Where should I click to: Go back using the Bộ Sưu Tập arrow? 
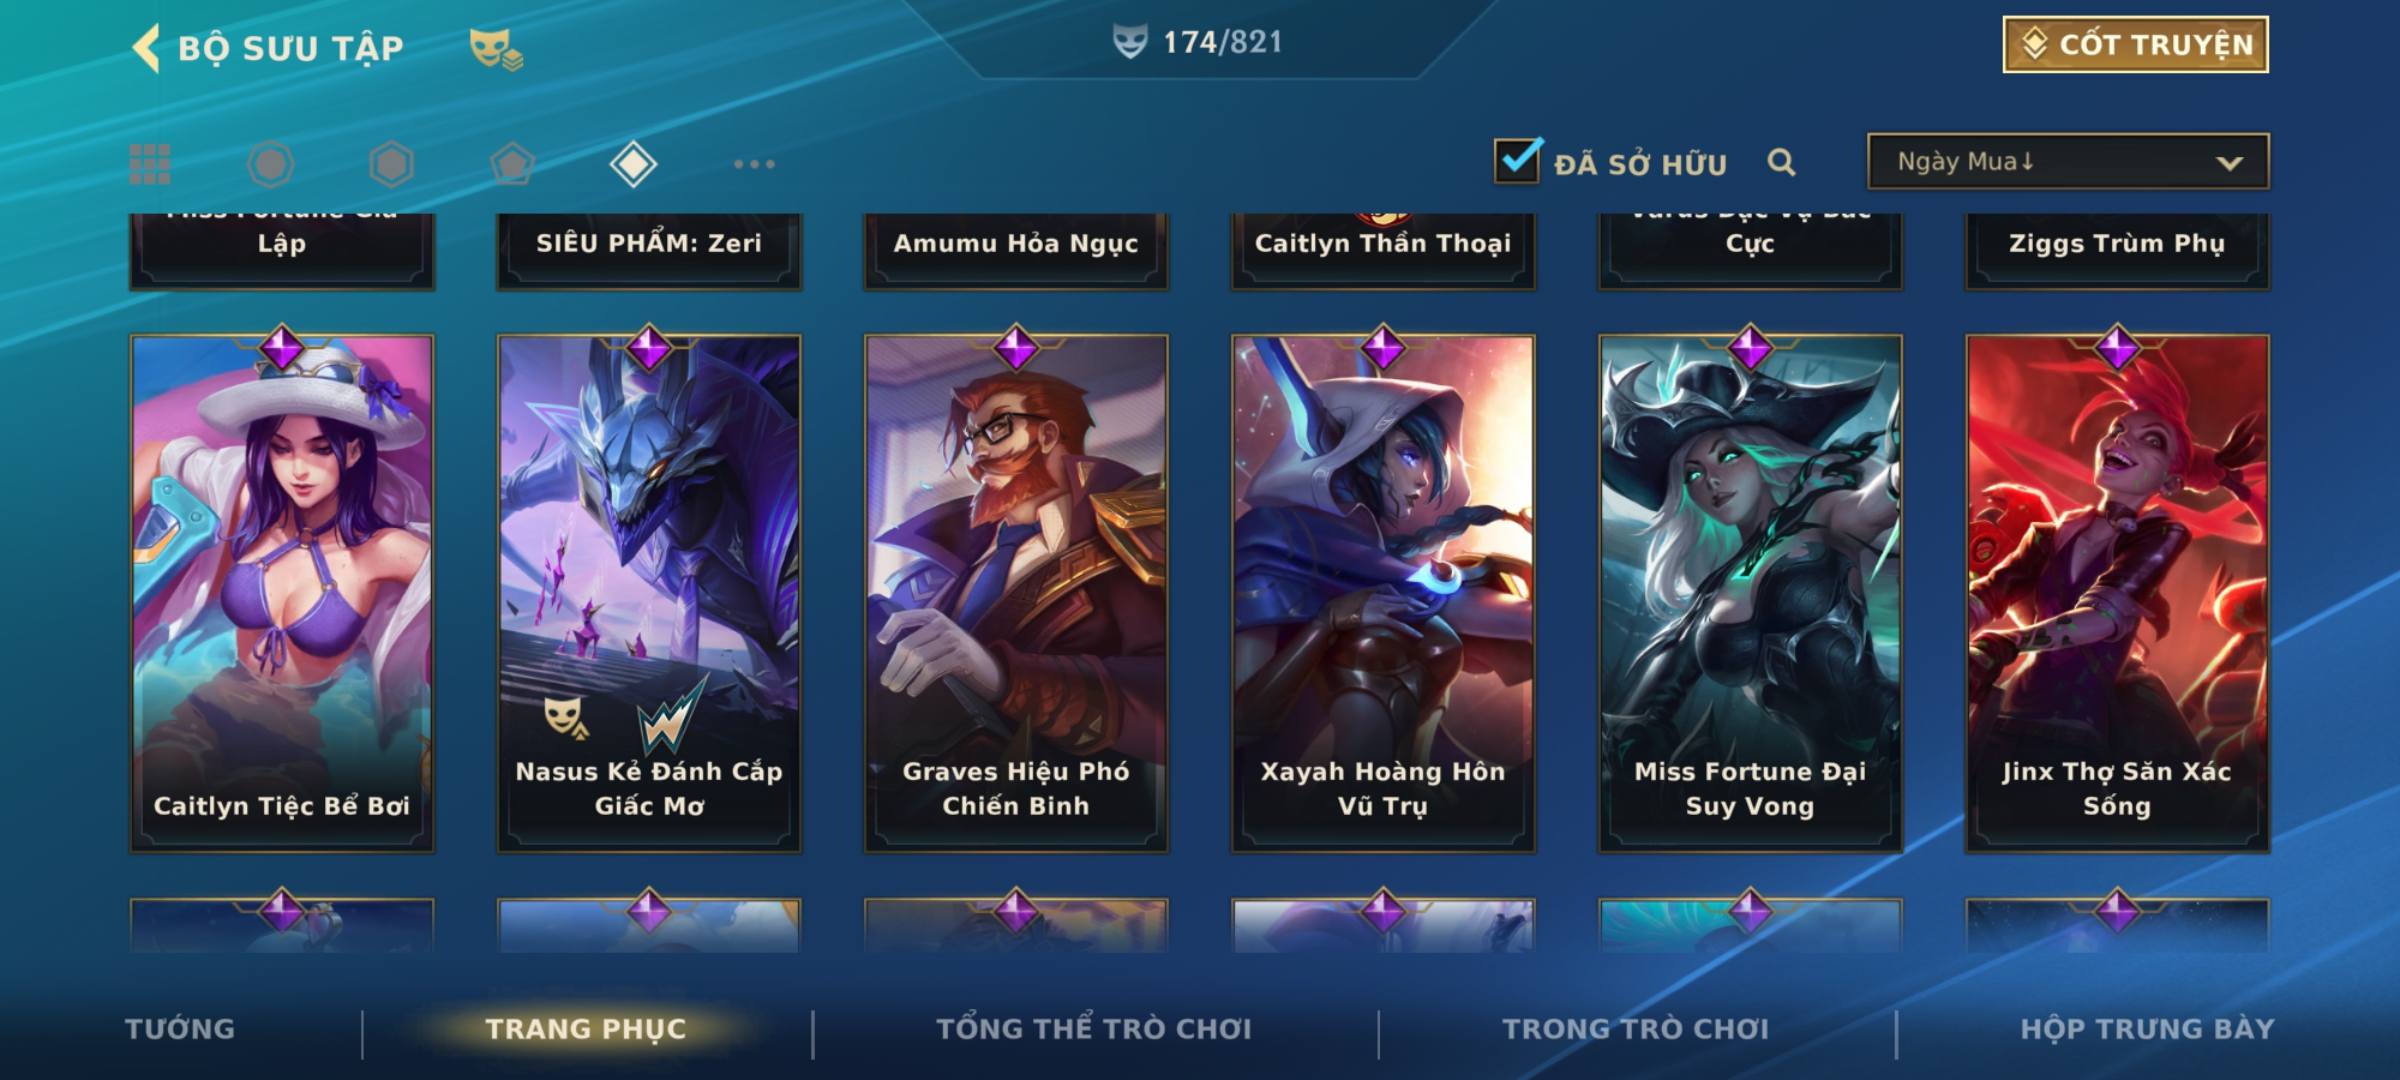pos(146,48)
